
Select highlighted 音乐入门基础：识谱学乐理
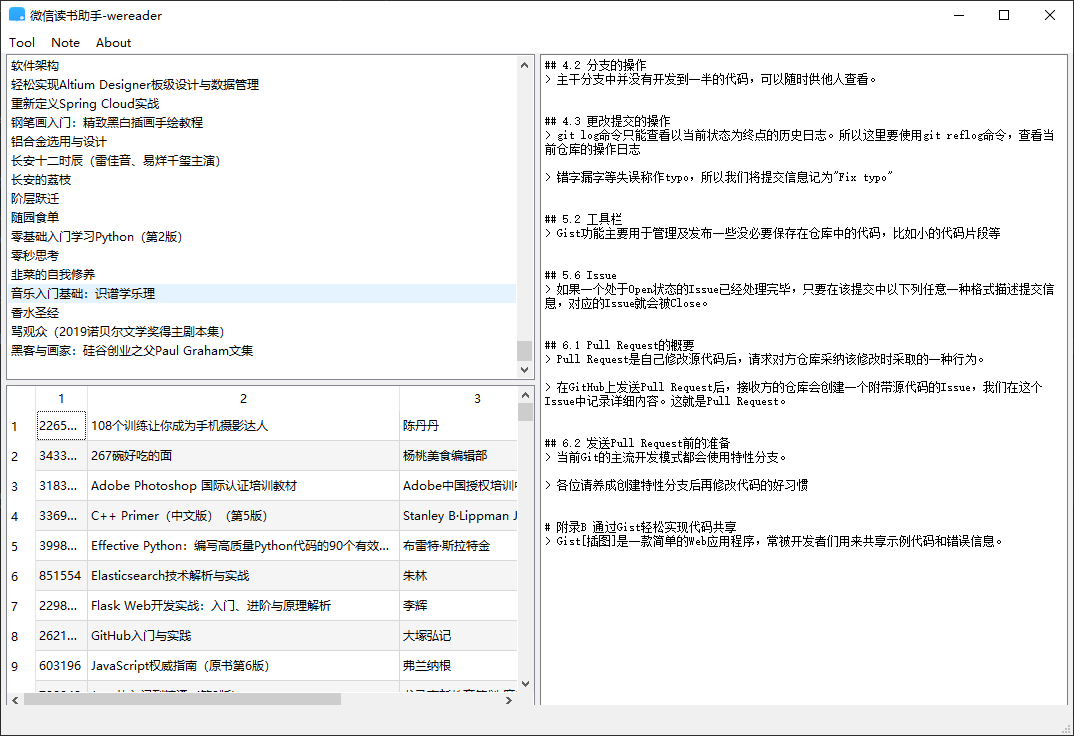262,294
